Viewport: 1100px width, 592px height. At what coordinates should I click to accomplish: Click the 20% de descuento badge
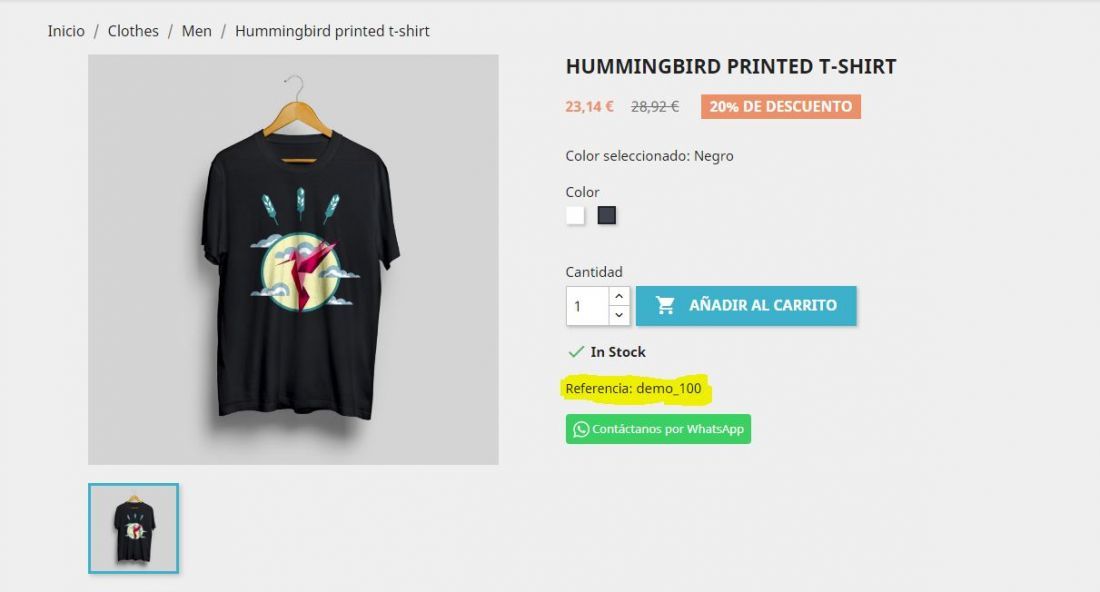(x=781, y=107)
